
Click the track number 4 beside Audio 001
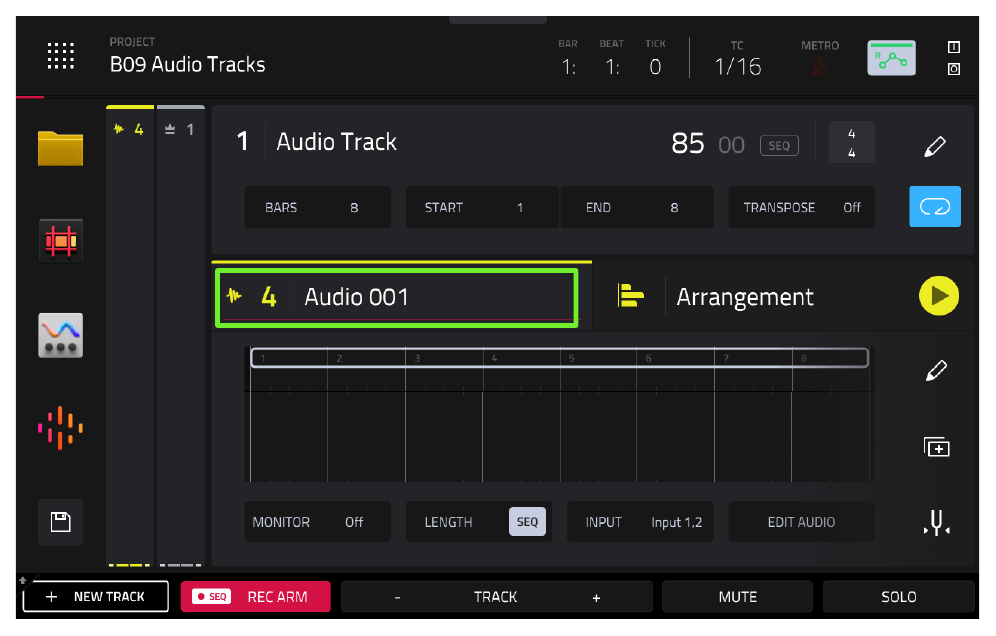point(269,296)
